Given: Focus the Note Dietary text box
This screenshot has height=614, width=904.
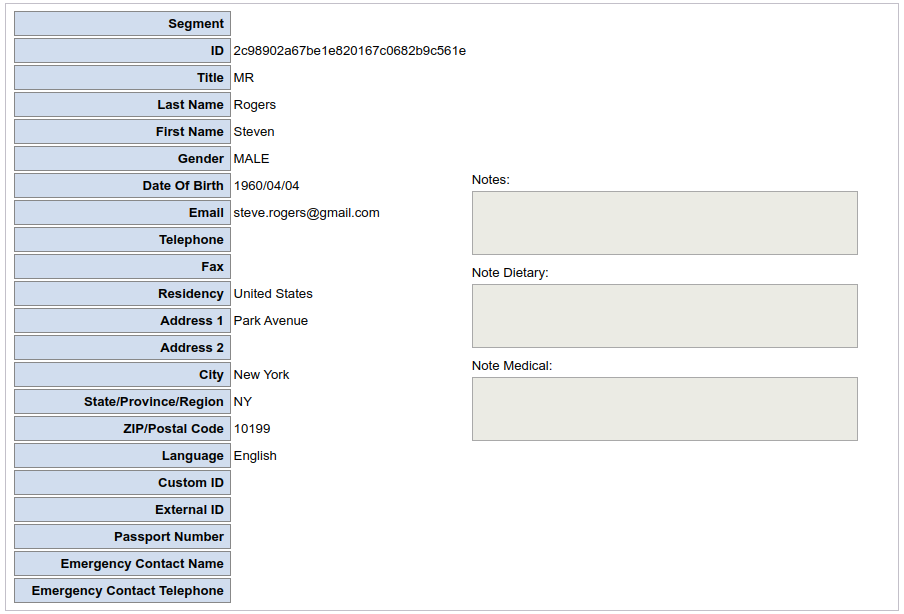Looking at the screenshot, I should 664,316.
